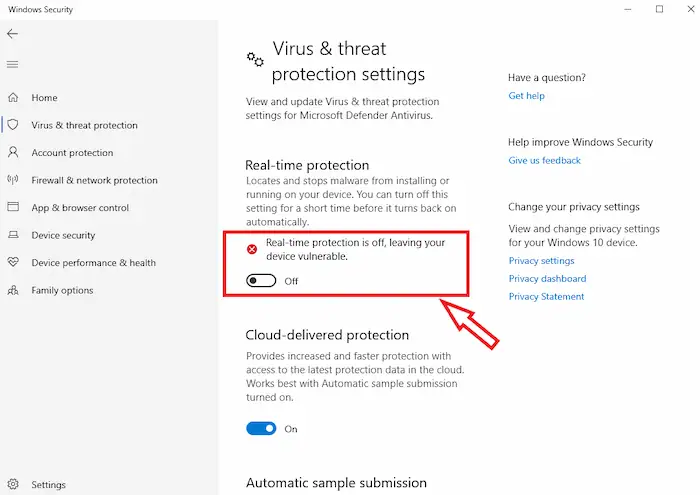Click the Give us feedback link

544,160
